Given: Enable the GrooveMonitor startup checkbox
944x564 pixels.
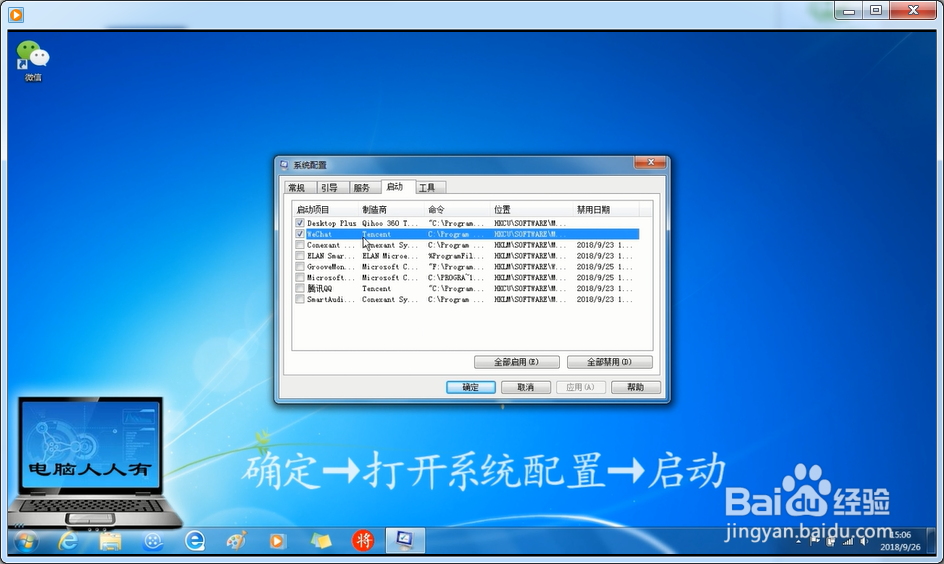Looking at the screenshot, I should coord(300,267).
